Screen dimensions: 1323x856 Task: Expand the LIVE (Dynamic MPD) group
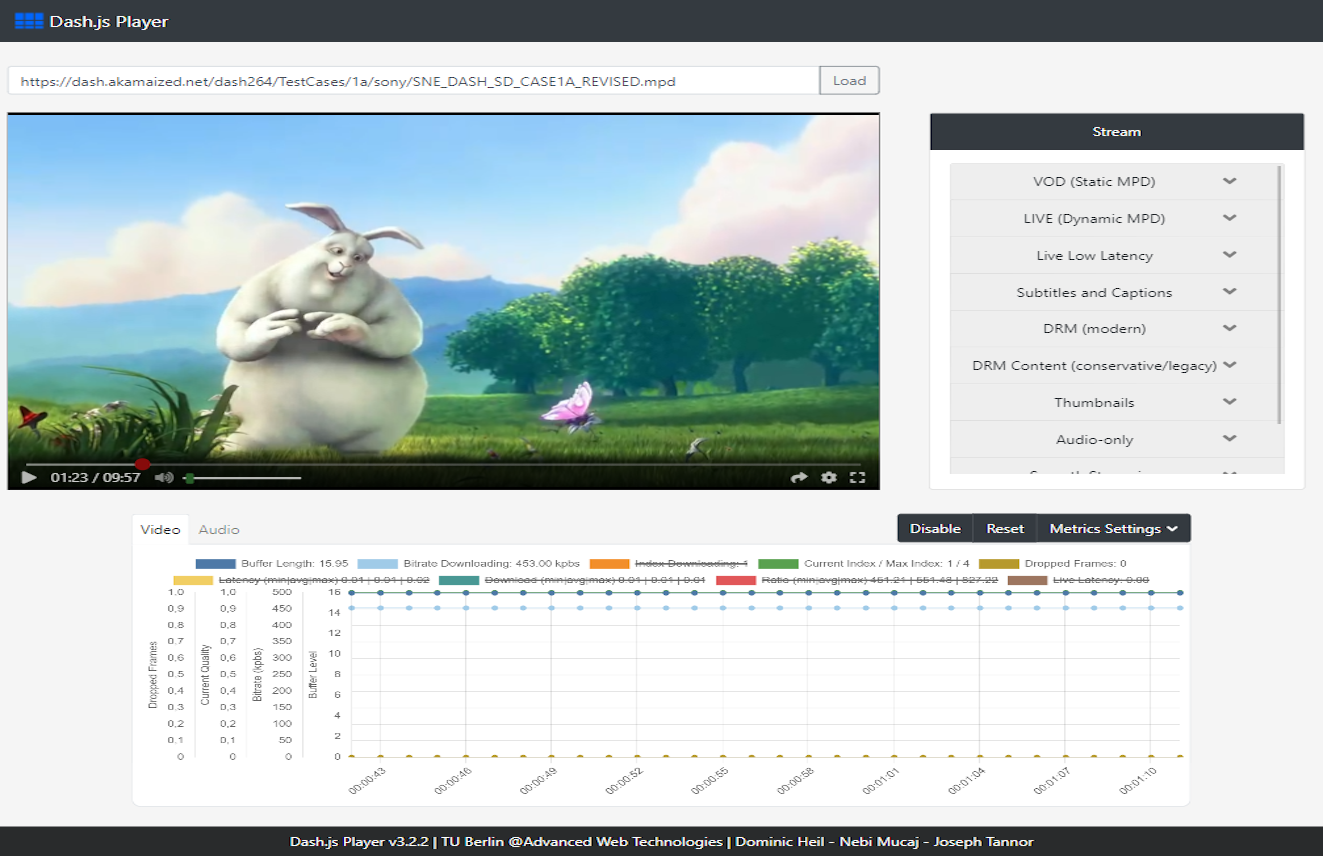pos(1115,219)
